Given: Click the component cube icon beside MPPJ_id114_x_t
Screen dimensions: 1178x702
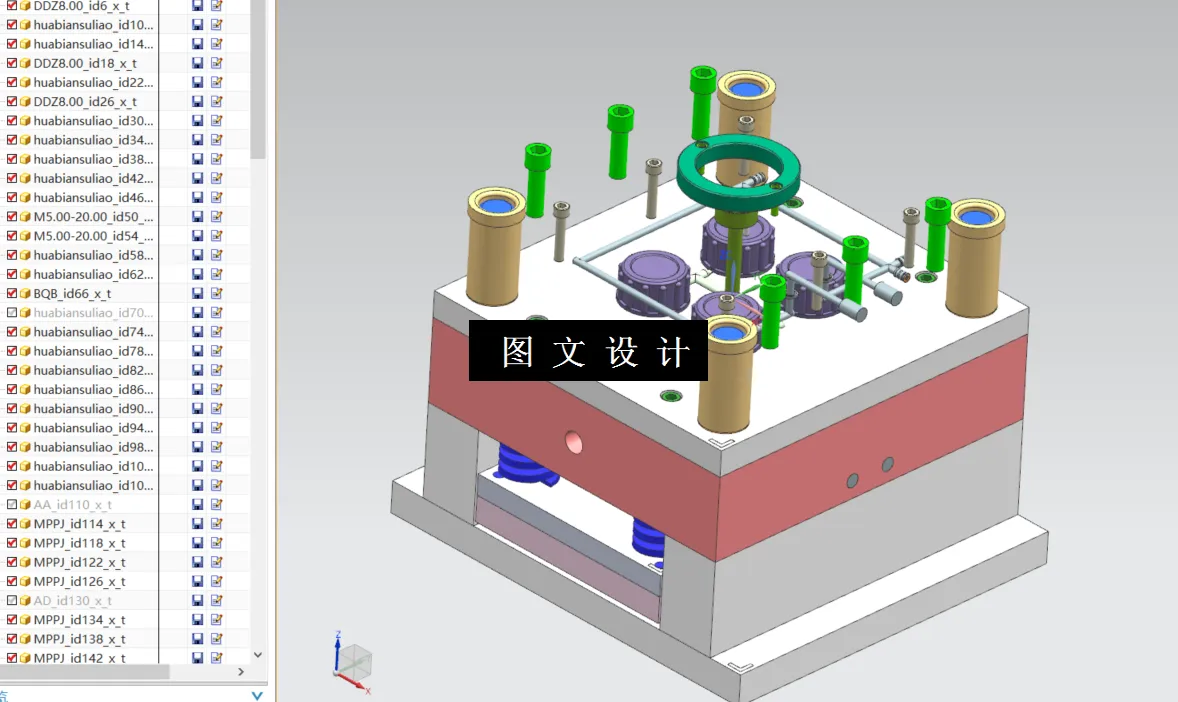Looking at the screenshot, I should click(x=24, y=523).
